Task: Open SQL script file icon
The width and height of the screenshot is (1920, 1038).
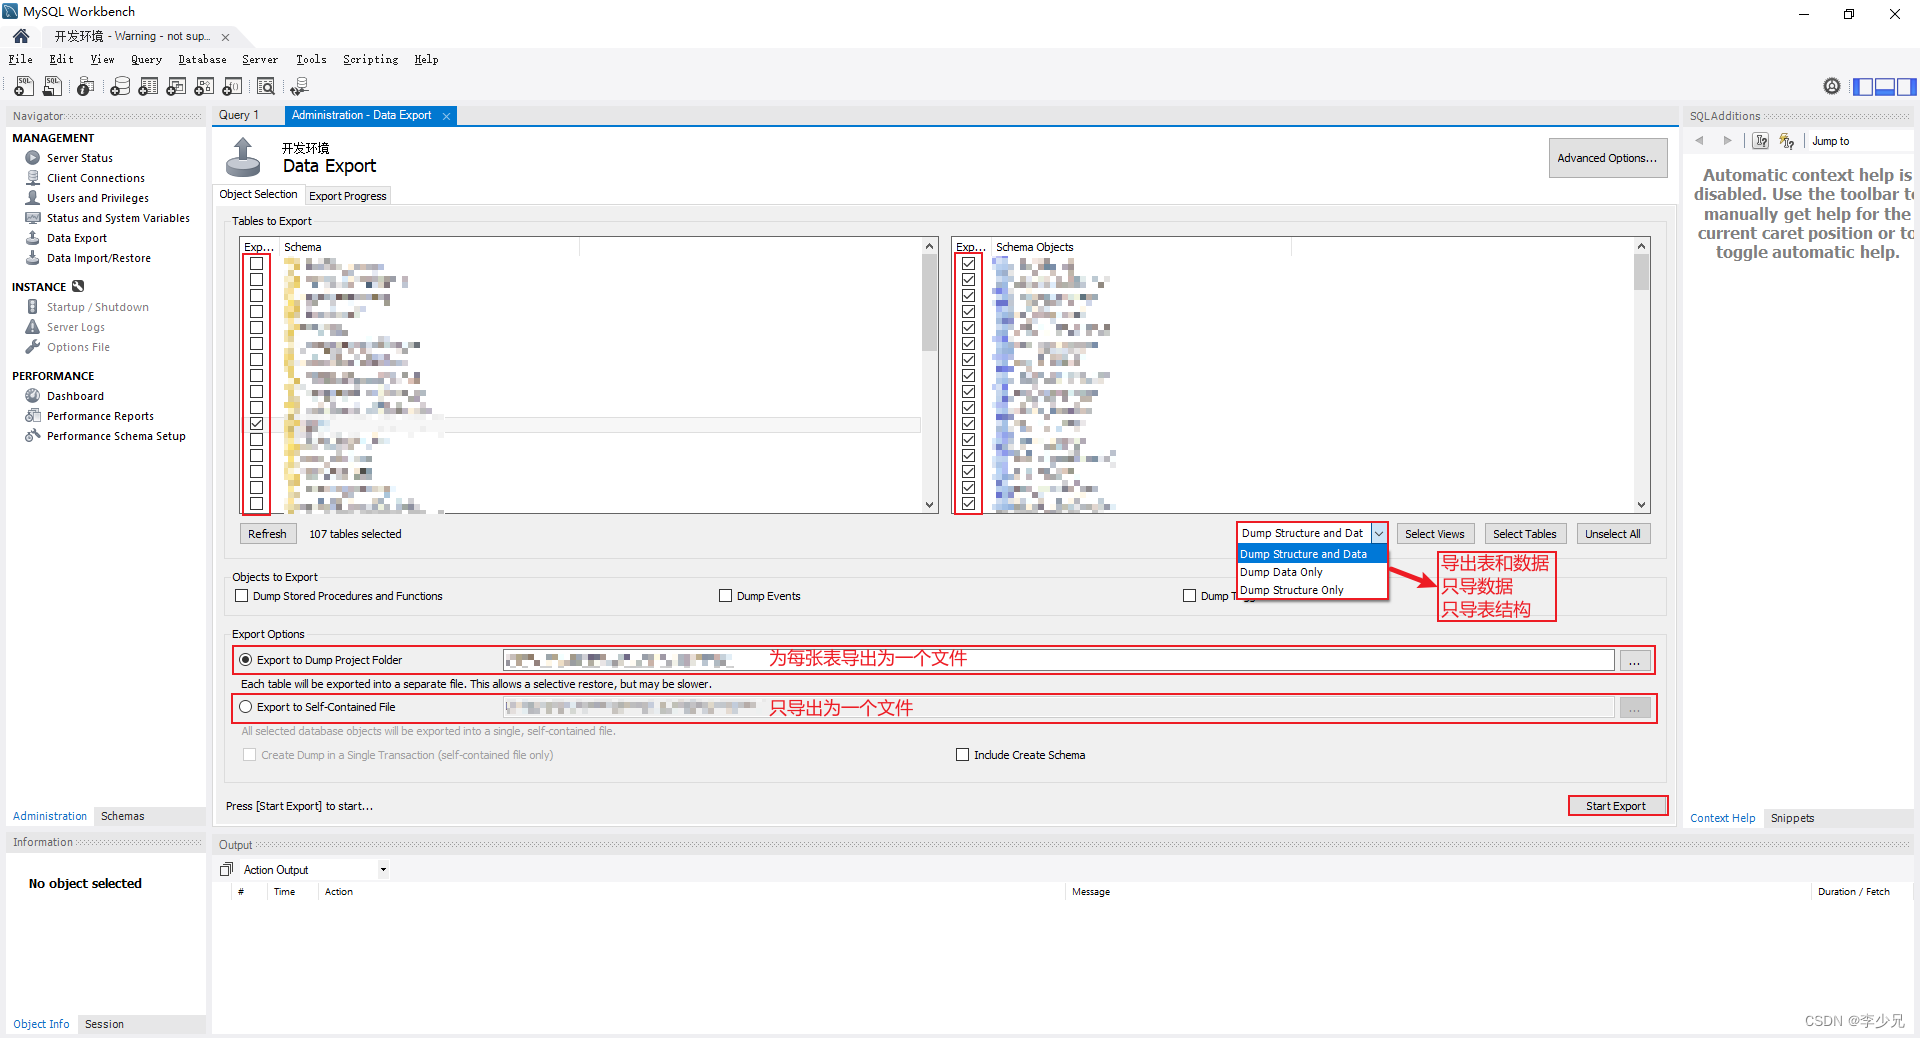Action: click(x=52, y=87)
